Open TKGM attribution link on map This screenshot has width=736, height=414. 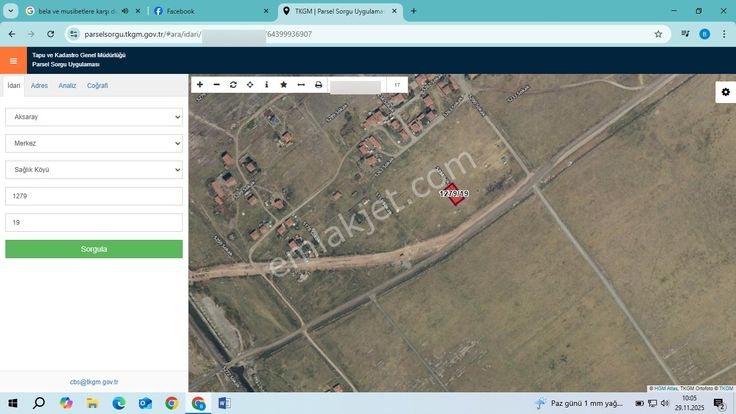[726, 388]
